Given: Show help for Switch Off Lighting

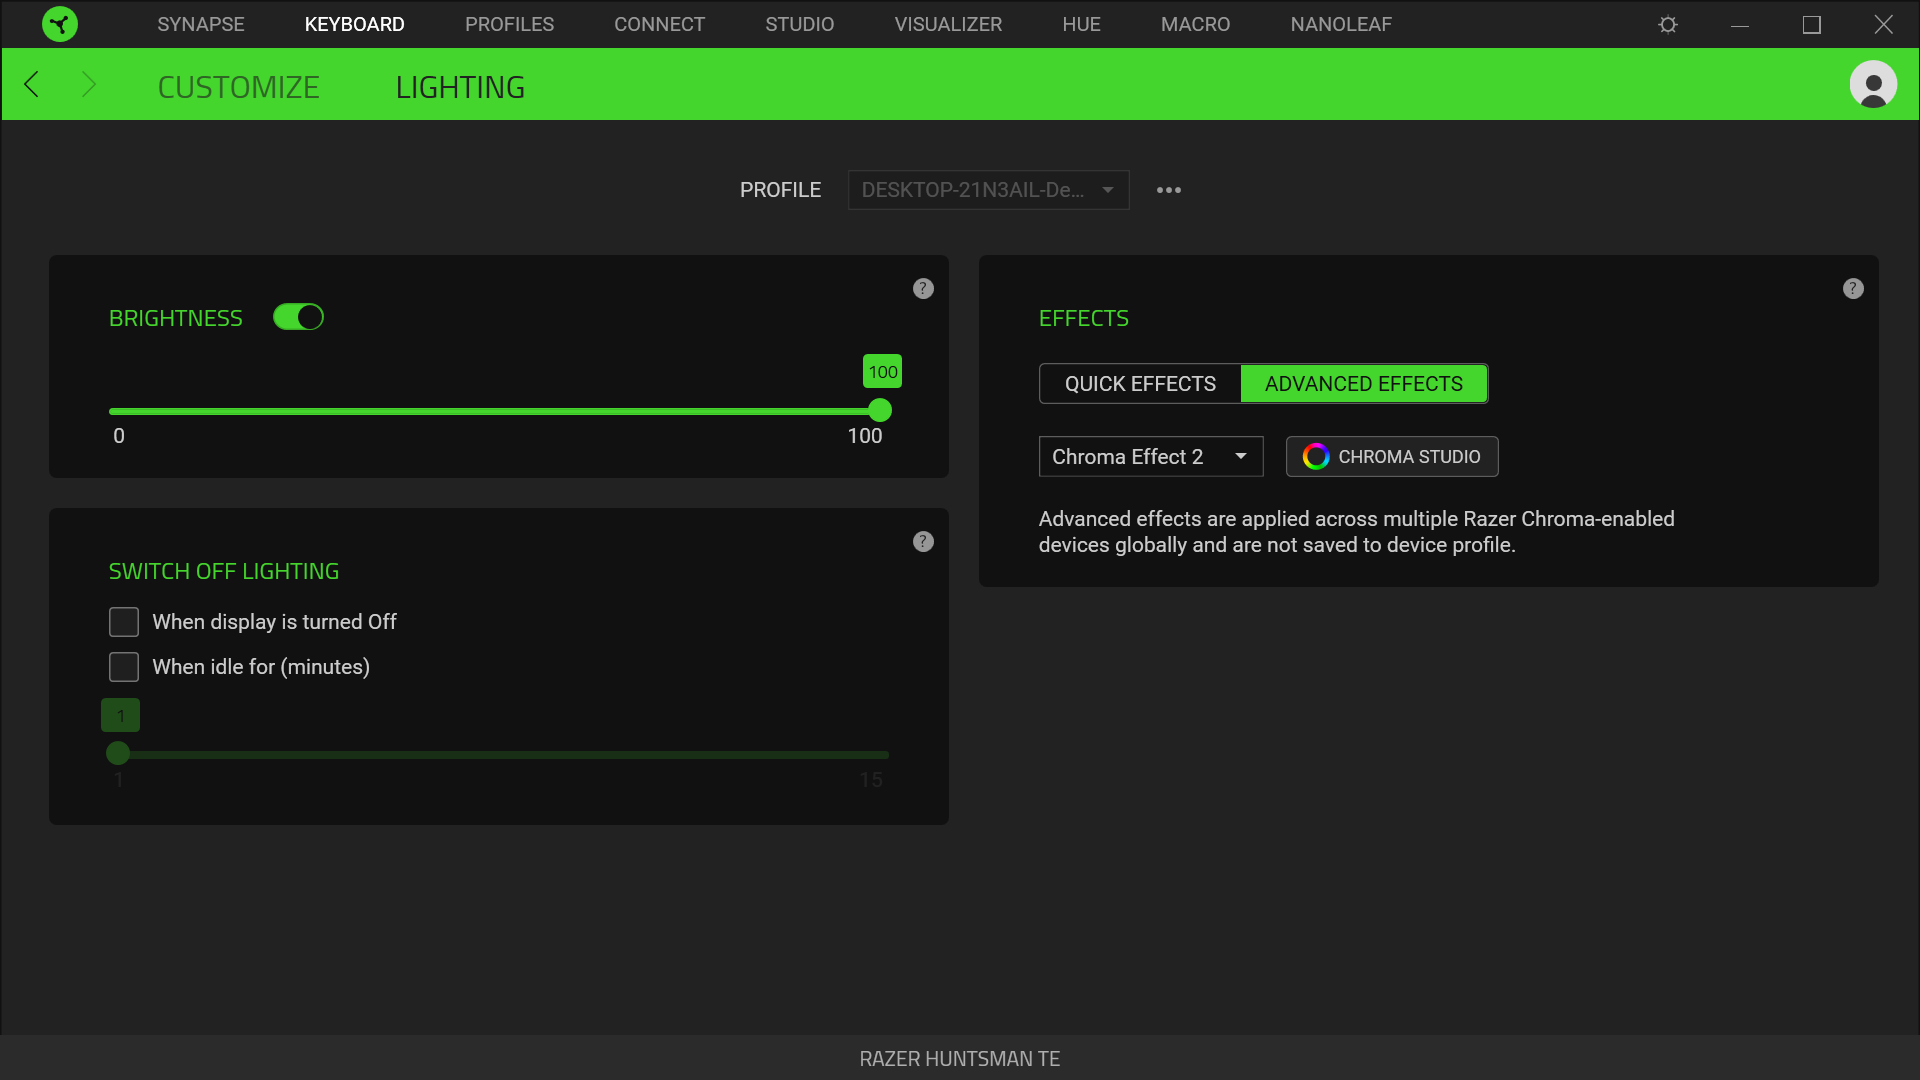Looking at the screenshot, I should tap(923, 542).
